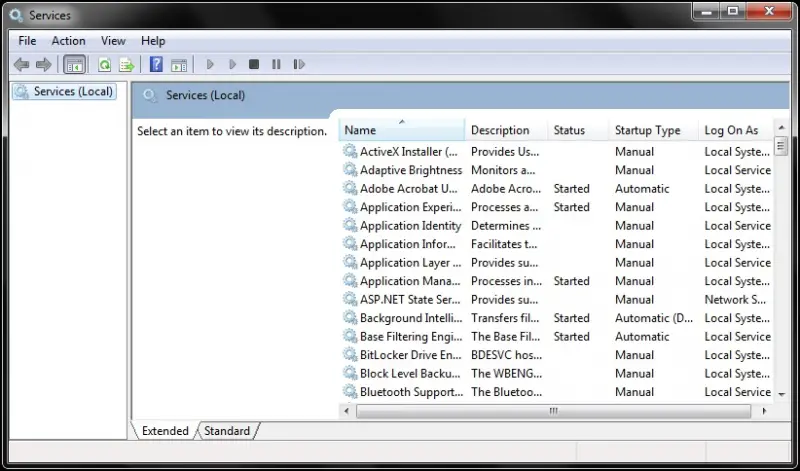Select the ASP.NET State Ser... service name
The image size is (800, 471).
click(410, 300)
